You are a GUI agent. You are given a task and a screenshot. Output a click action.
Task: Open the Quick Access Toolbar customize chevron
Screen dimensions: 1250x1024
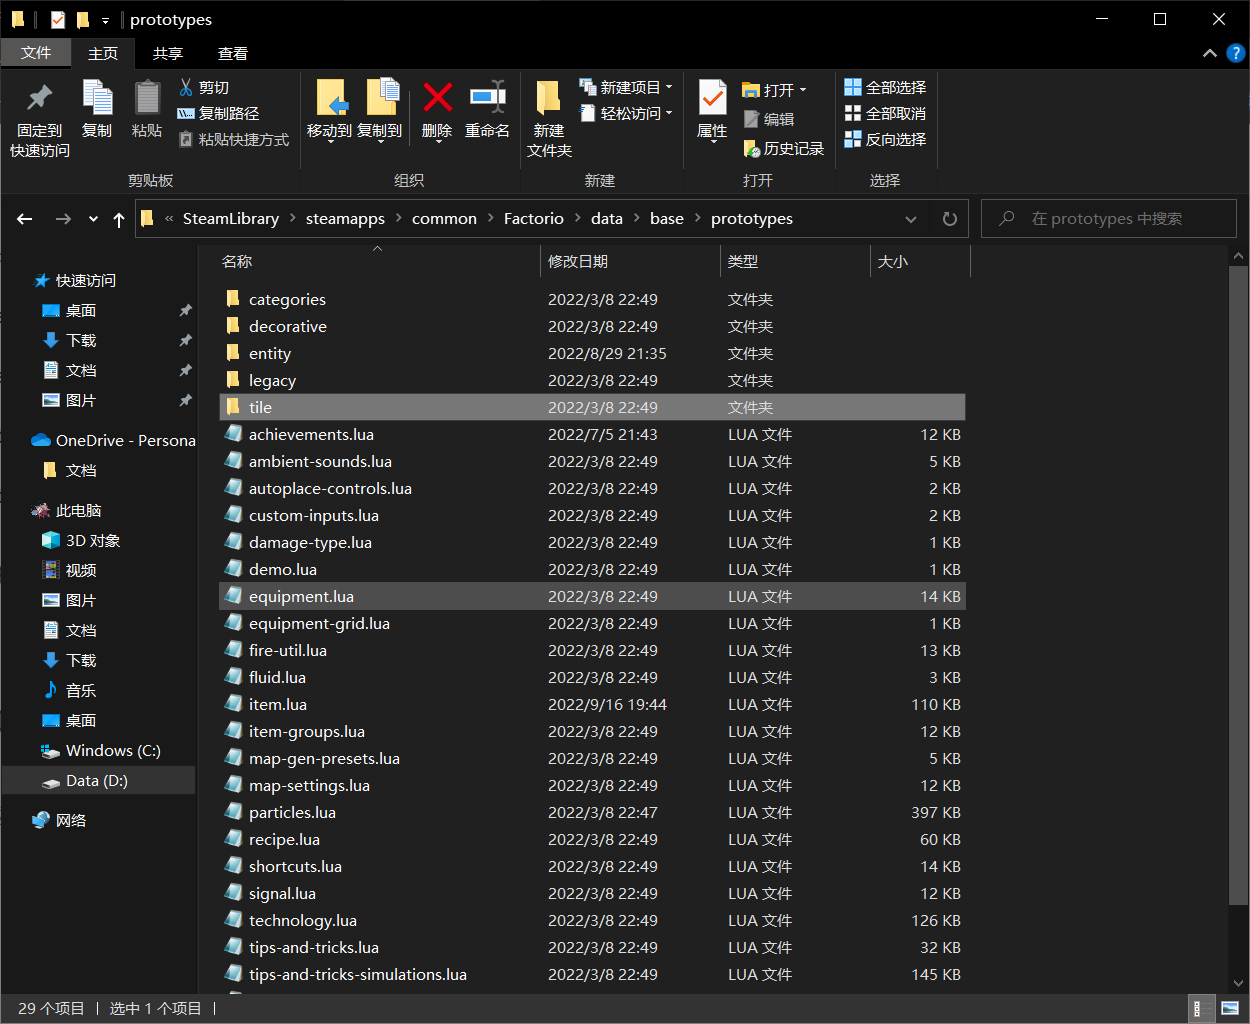[105, 19]
